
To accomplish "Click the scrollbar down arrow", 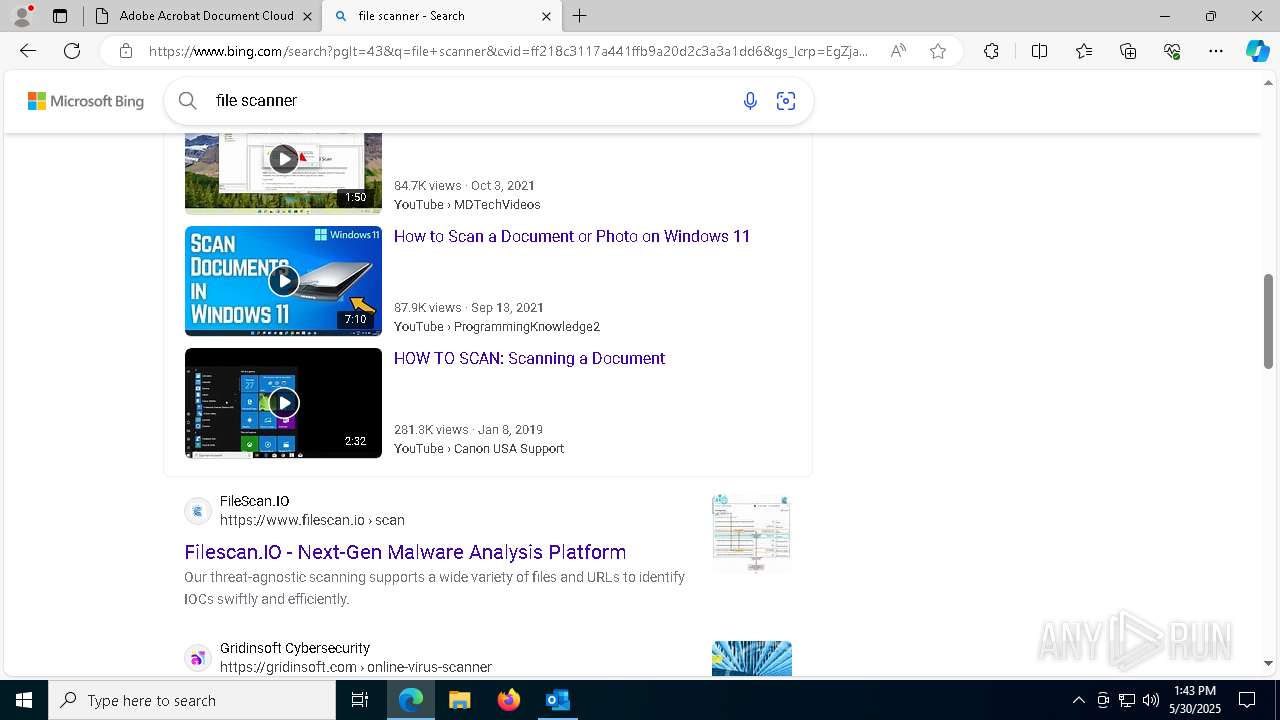I will point(1268,663).
